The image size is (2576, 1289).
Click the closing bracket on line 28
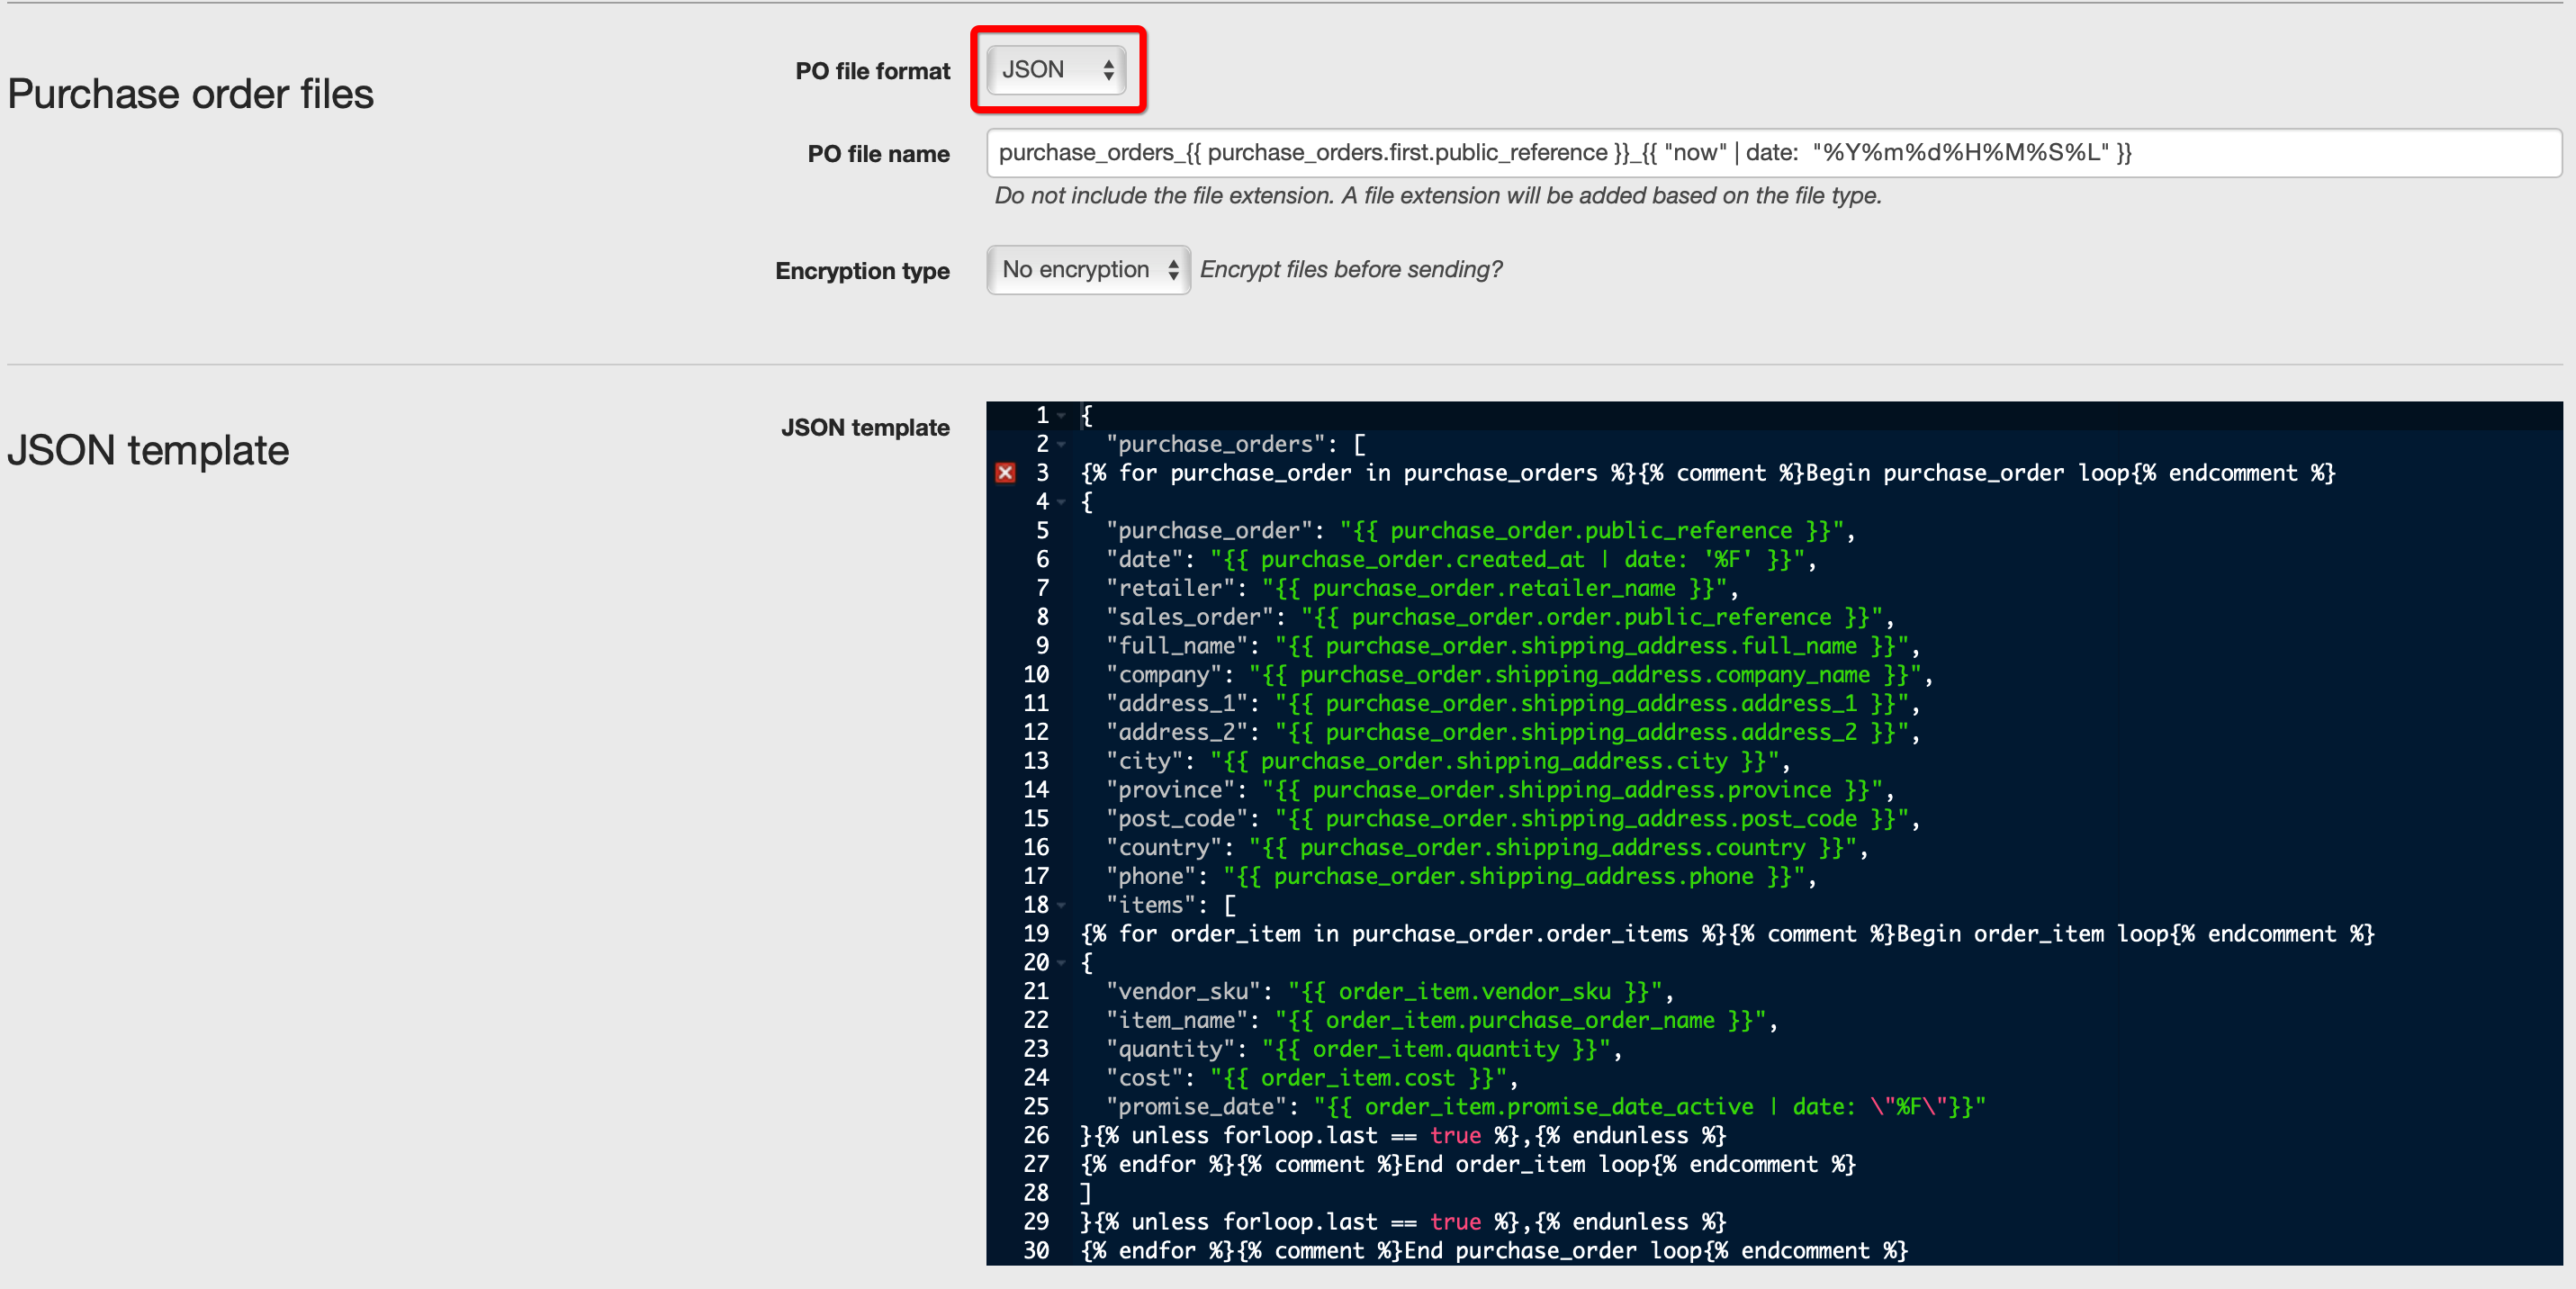coord(1086,1194)
